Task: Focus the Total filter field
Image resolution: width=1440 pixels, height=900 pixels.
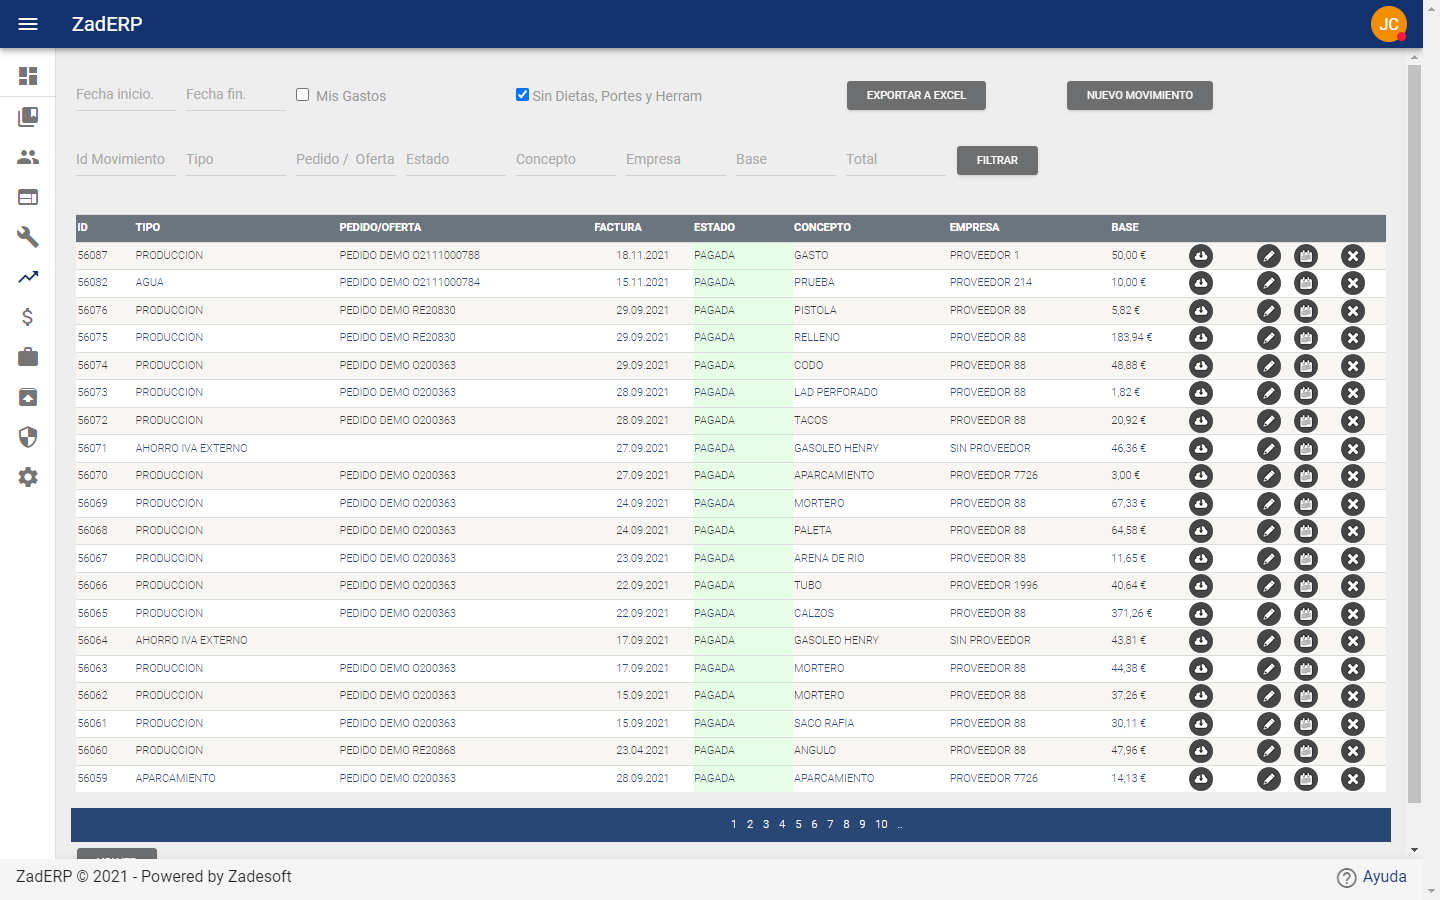Action: (896, 160)
